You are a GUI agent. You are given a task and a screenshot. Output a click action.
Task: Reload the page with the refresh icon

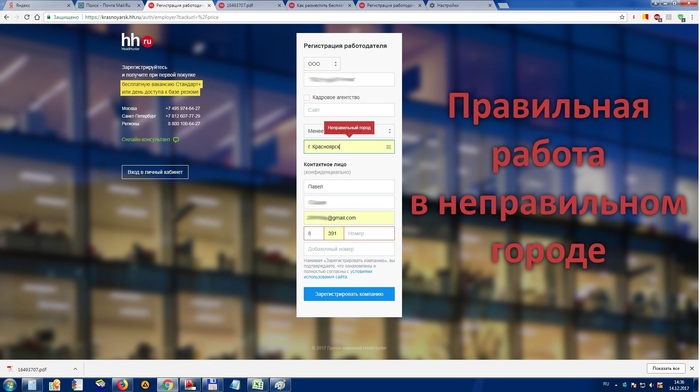click(x=27, y=17)
